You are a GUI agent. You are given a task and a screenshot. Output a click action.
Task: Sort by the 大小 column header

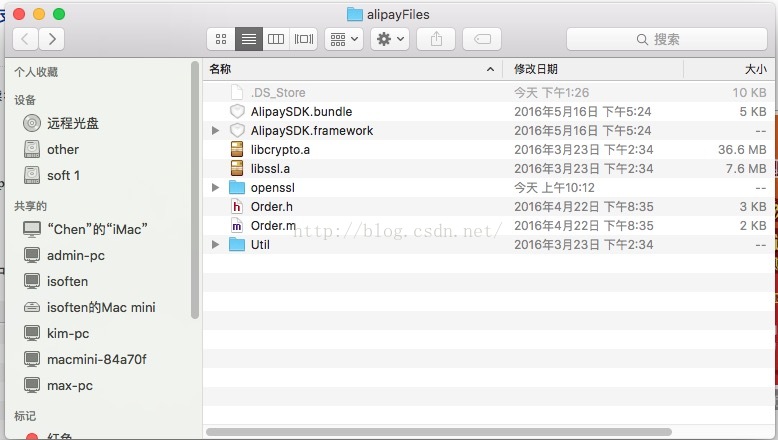756,69
